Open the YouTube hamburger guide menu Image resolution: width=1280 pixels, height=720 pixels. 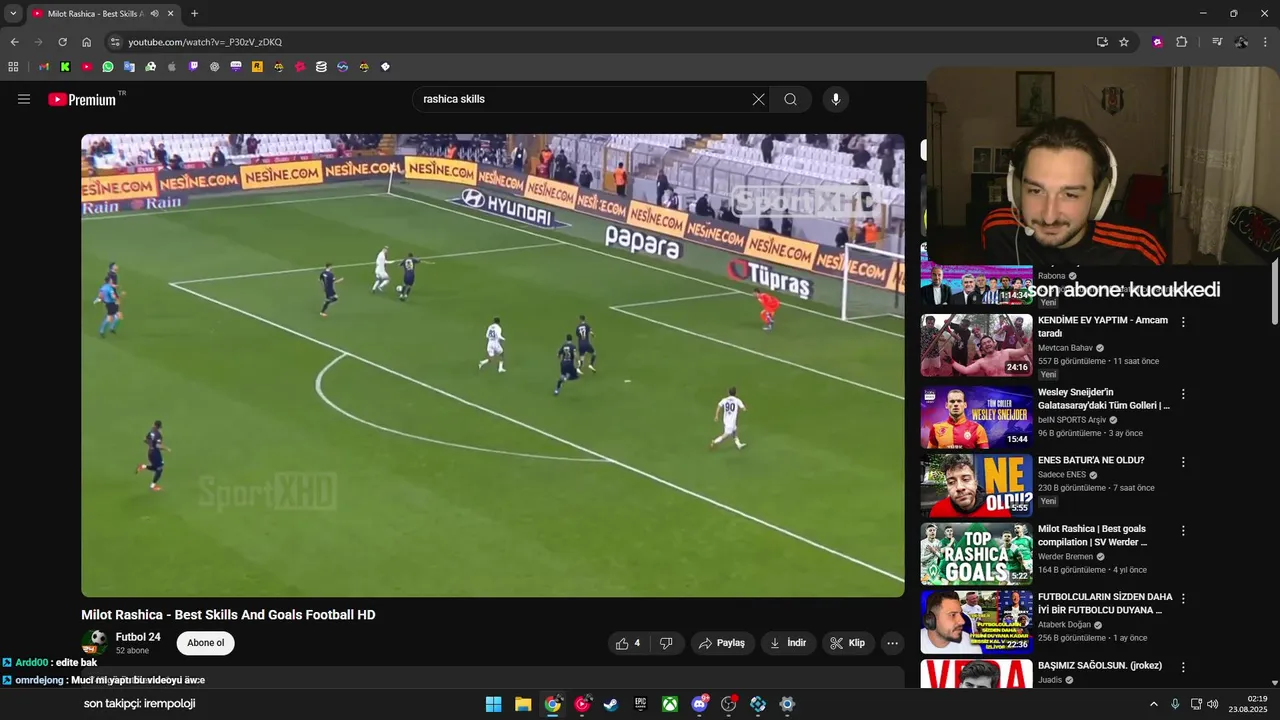(24, 99)
